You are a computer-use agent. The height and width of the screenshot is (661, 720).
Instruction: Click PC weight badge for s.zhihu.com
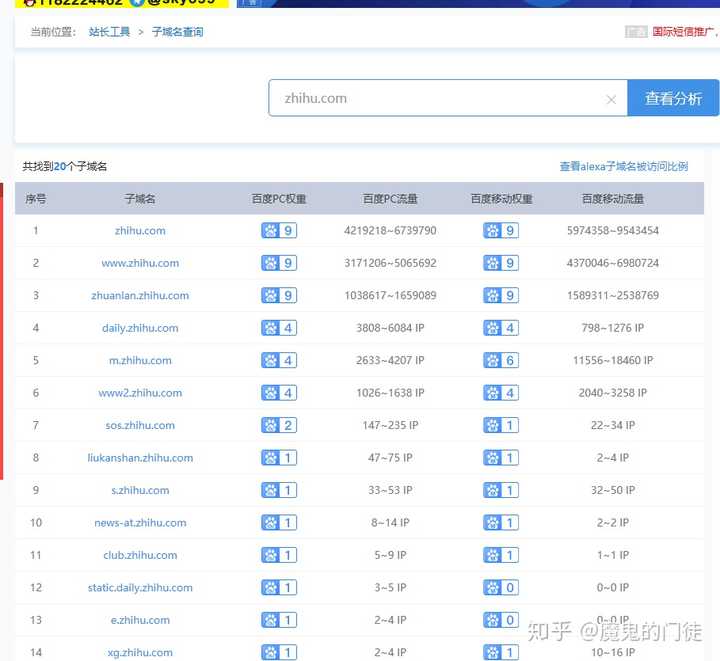[279, 490]
